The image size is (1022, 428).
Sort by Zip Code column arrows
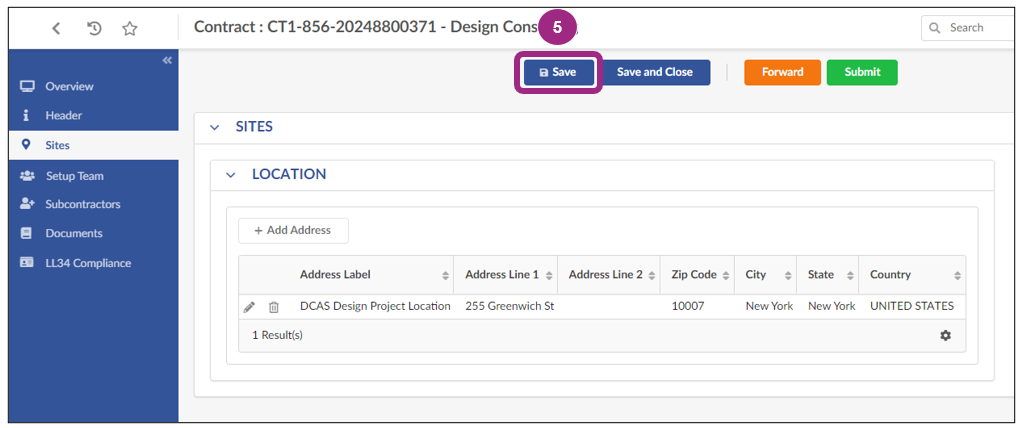[x=726, y=276]
